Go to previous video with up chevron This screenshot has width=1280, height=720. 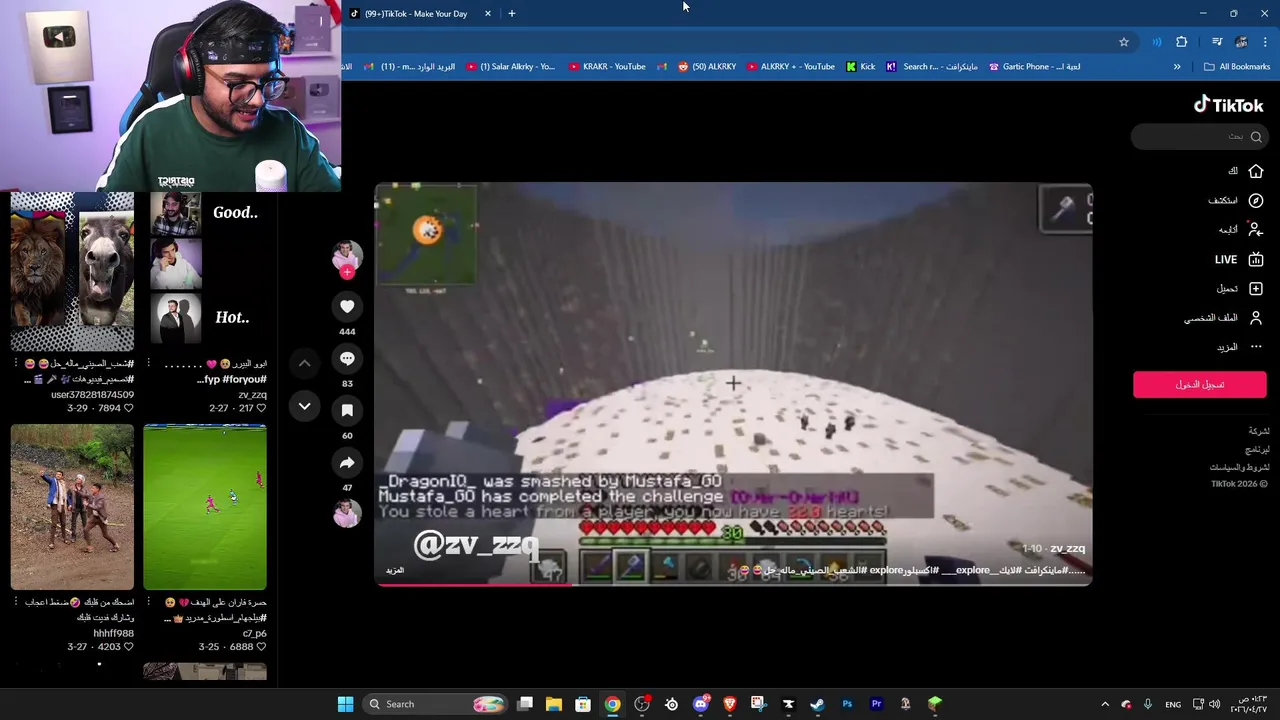[304, 363]
